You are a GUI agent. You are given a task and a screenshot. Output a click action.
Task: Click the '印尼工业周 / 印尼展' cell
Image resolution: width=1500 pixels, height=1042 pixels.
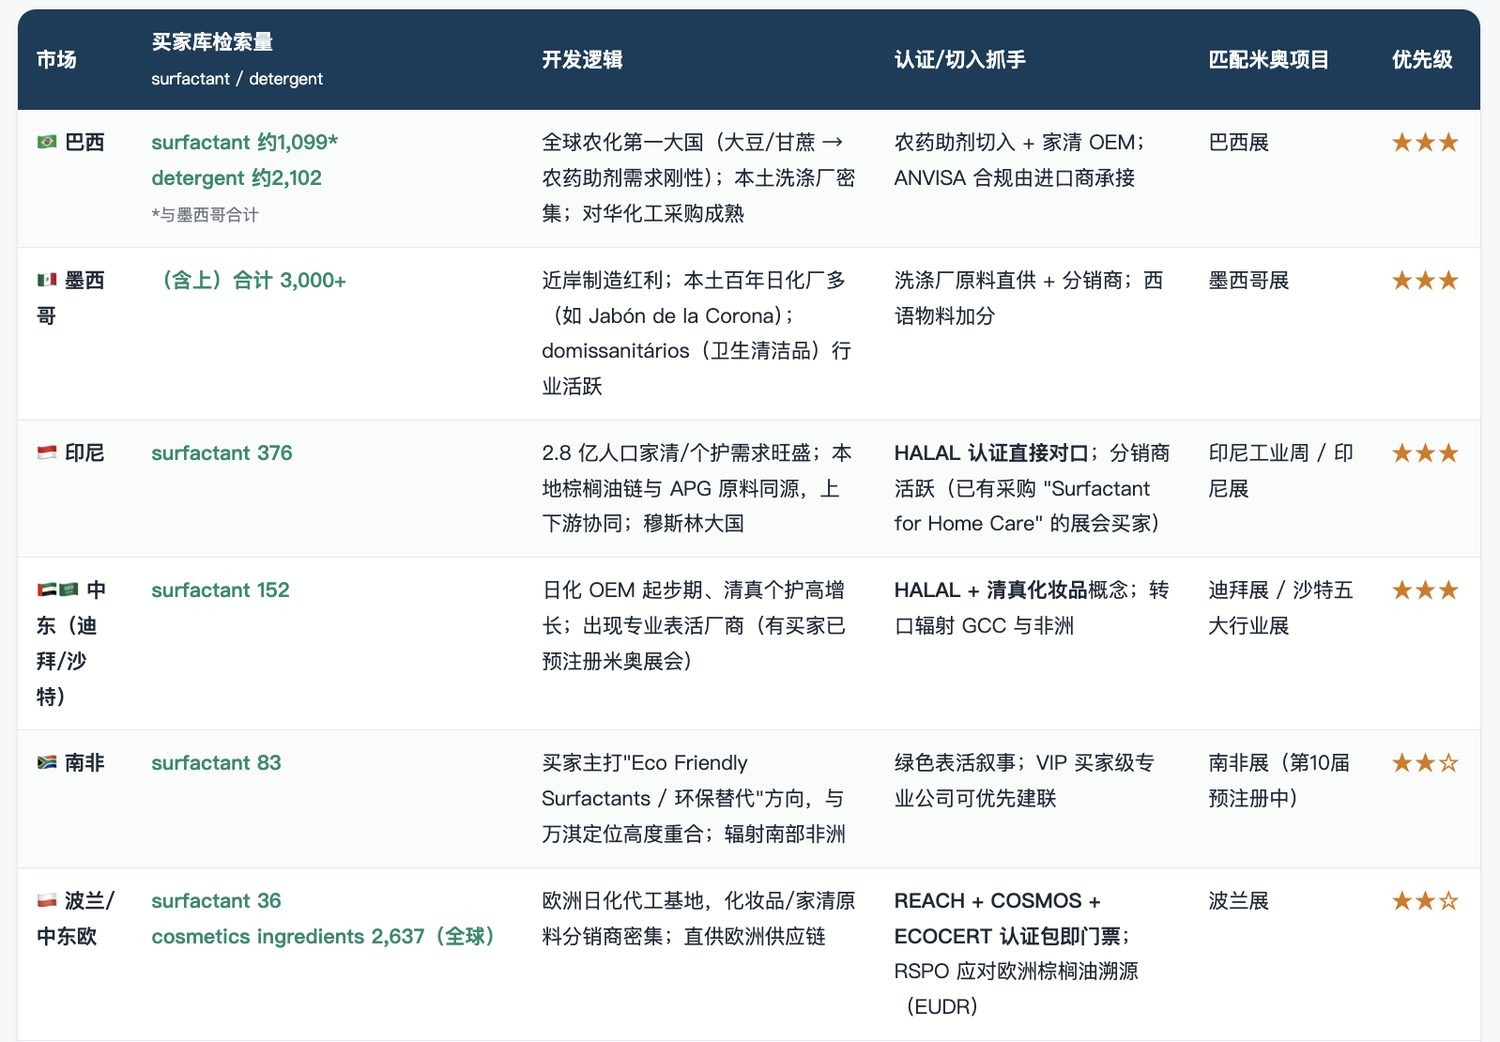pos(1280,470)
